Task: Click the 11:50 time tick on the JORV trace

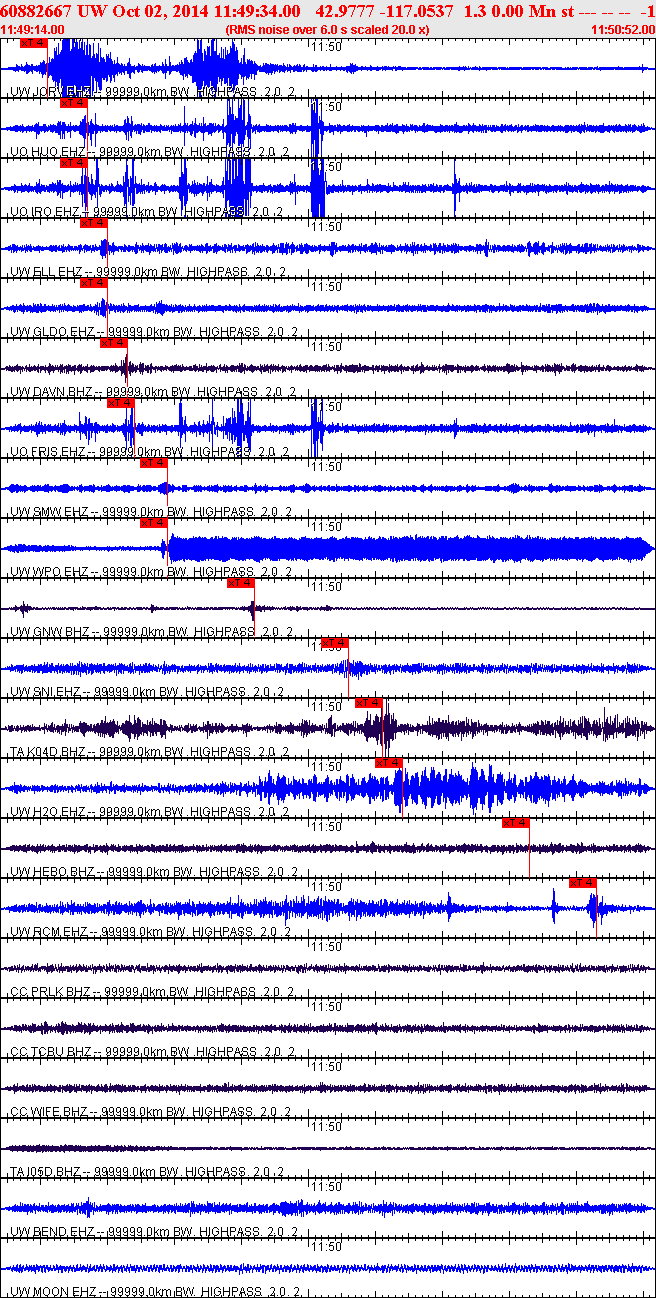Action: point(327,46)
